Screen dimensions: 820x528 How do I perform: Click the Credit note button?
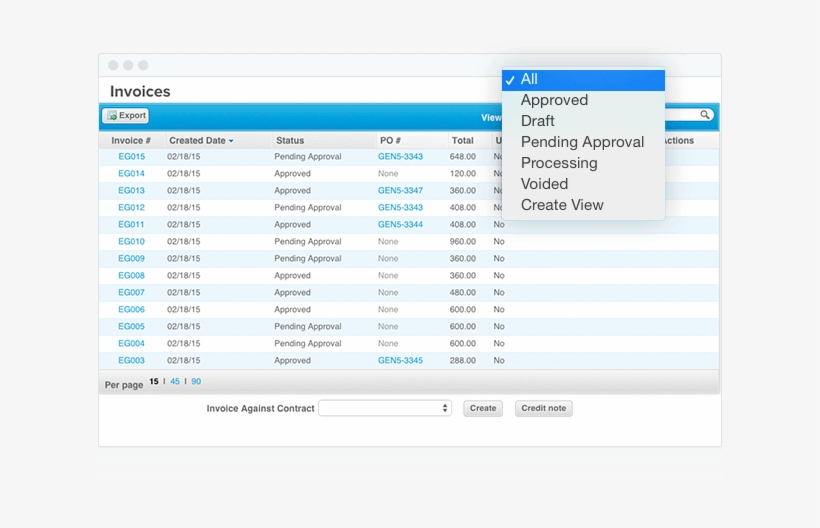point(543,408)
